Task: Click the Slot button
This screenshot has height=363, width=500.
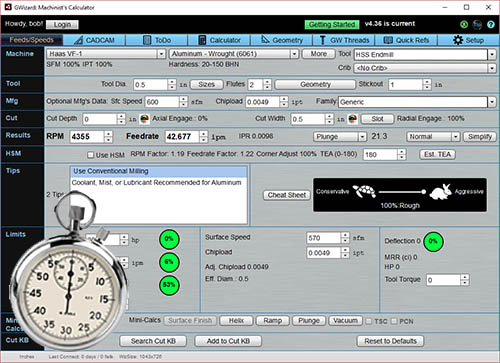Action: click(378, 119)
